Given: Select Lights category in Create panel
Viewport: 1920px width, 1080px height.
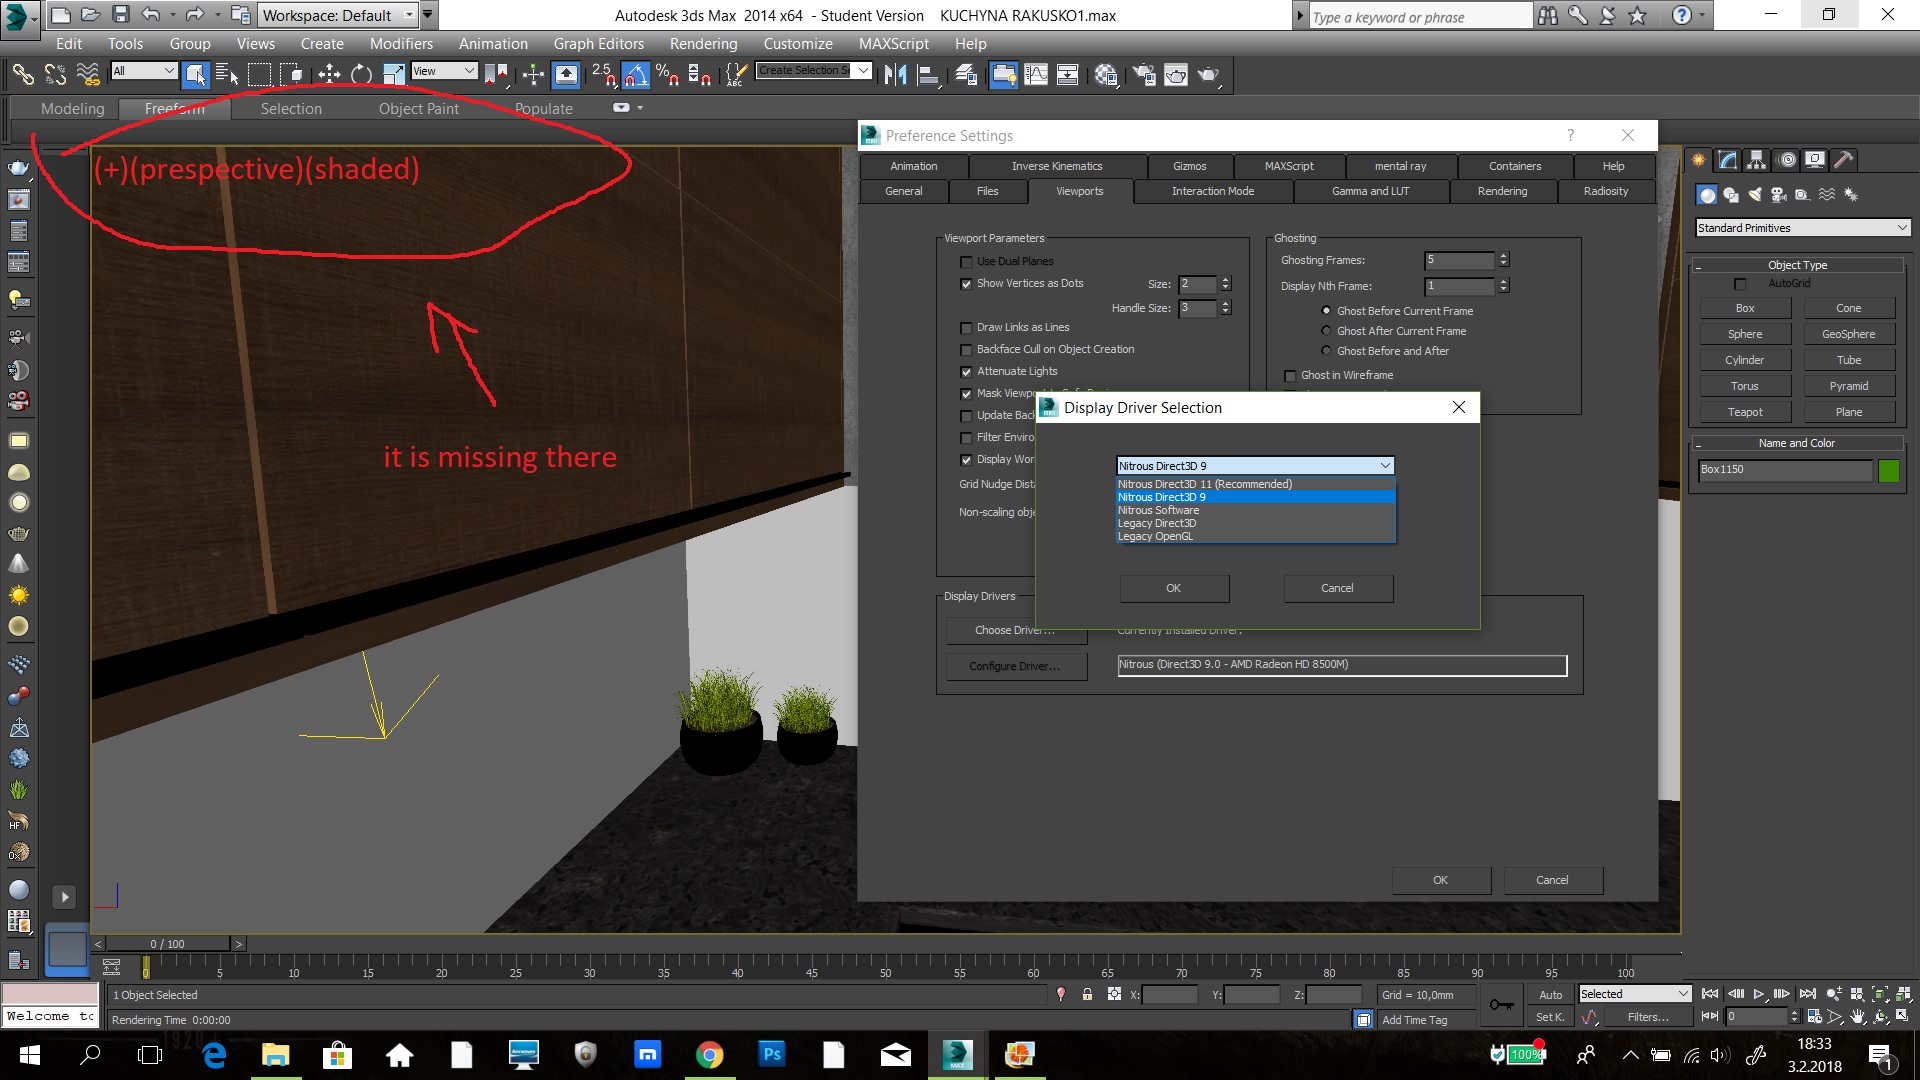Looking at the screenshot, I should coord(1755,195).
